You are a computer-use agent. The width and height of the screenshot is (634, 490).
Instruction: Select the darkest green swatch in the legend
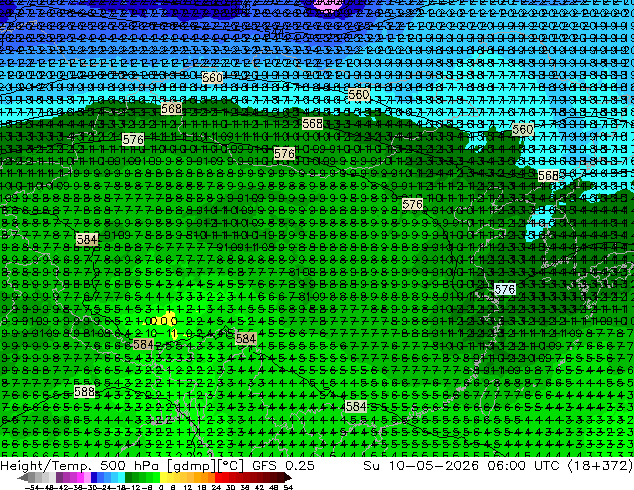tap(129, 478)
